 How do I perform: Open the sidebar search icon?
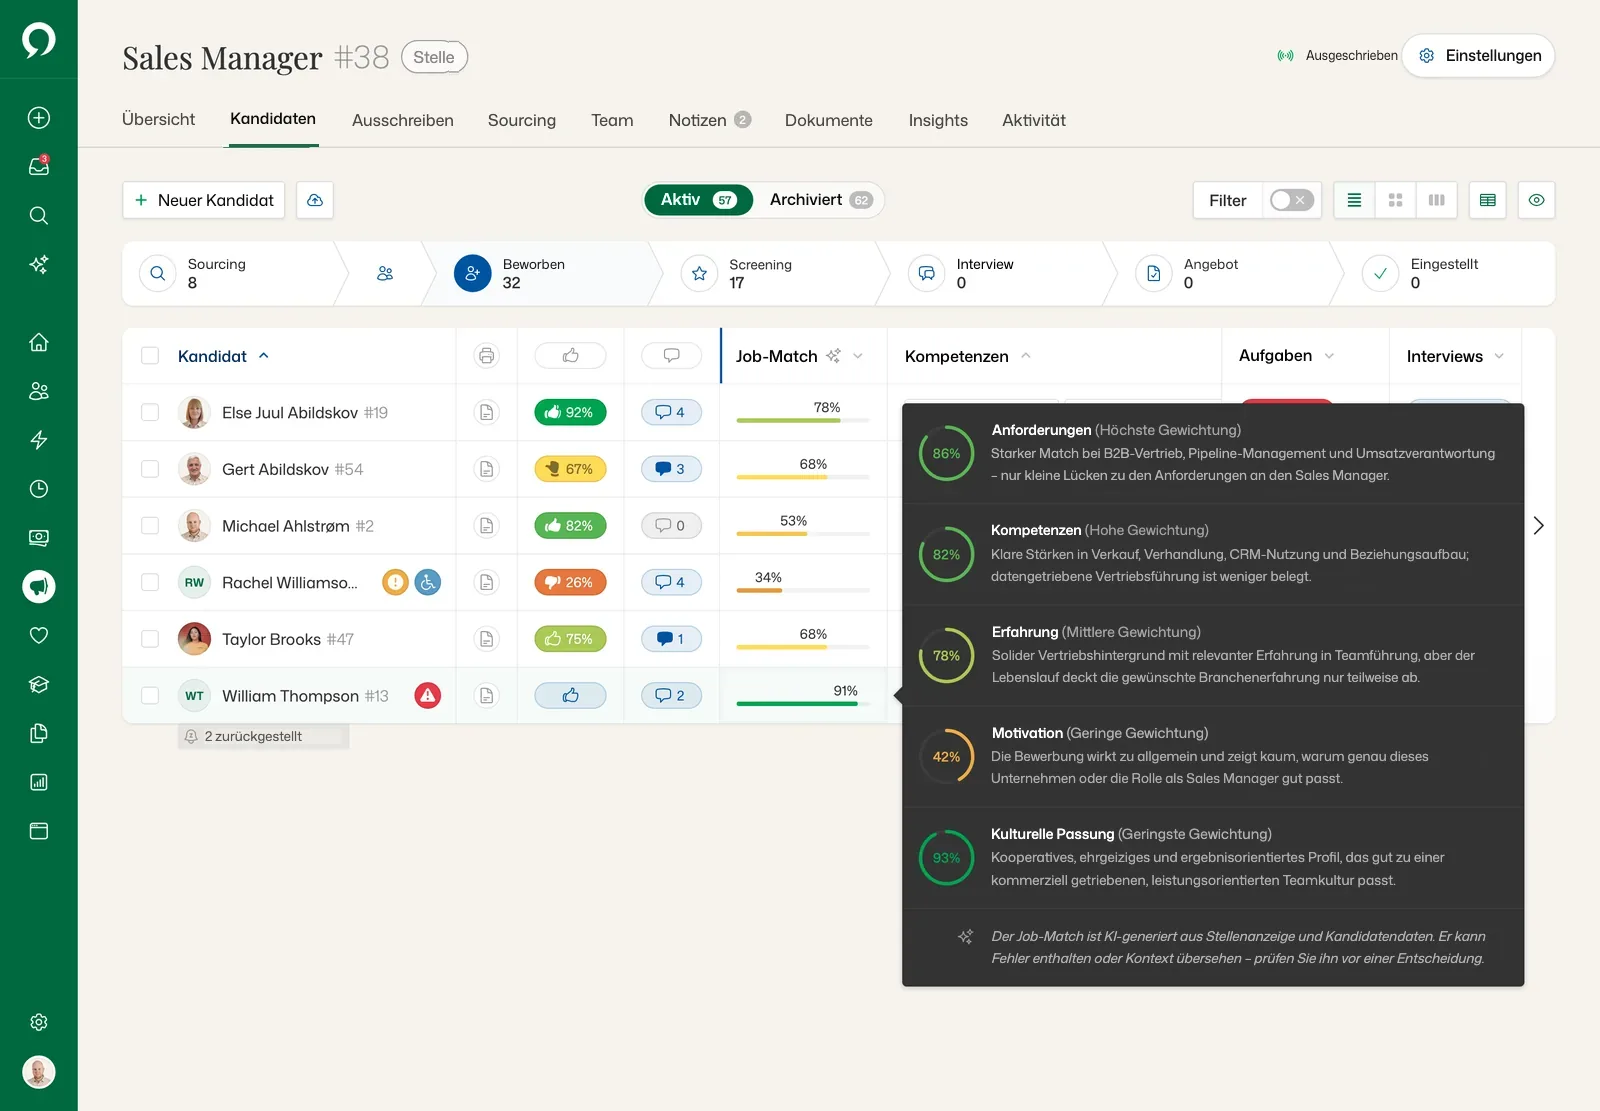pyautogui.click(x=39, y=215)
